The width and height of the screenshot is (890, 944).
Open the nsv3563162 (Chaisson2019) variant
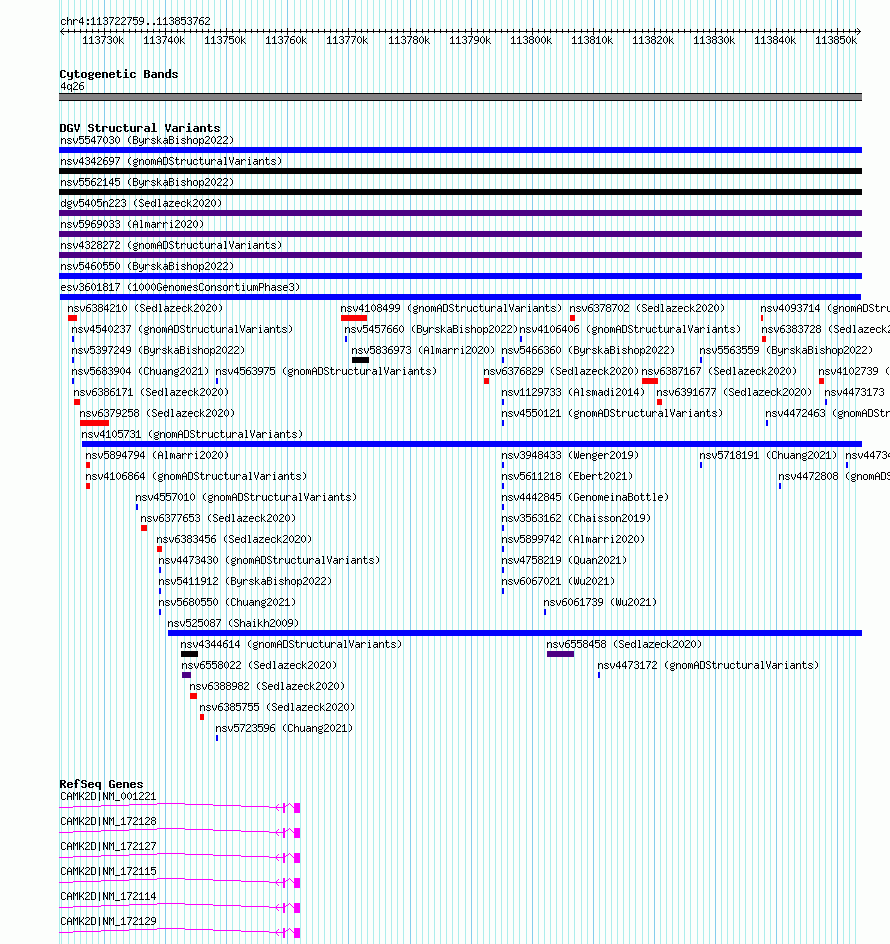[576, 519]
